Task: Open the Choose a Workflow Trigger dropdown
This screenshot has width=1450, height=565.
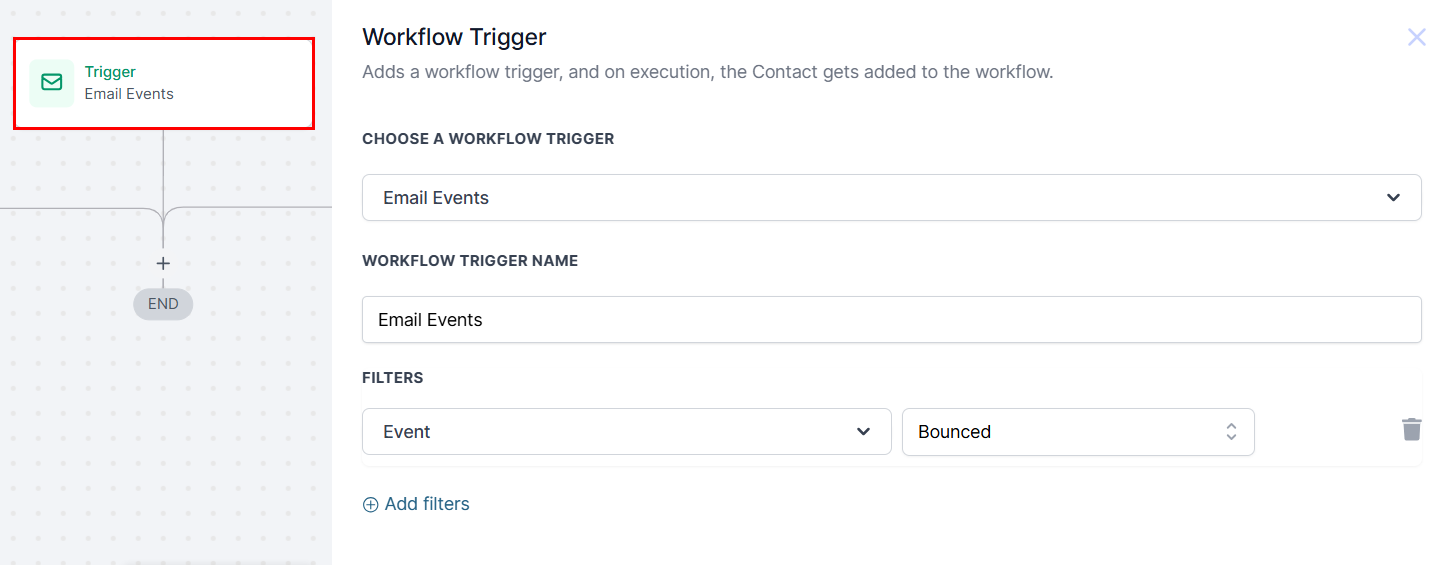Action: pyautogui.click(x=891, y=198)
